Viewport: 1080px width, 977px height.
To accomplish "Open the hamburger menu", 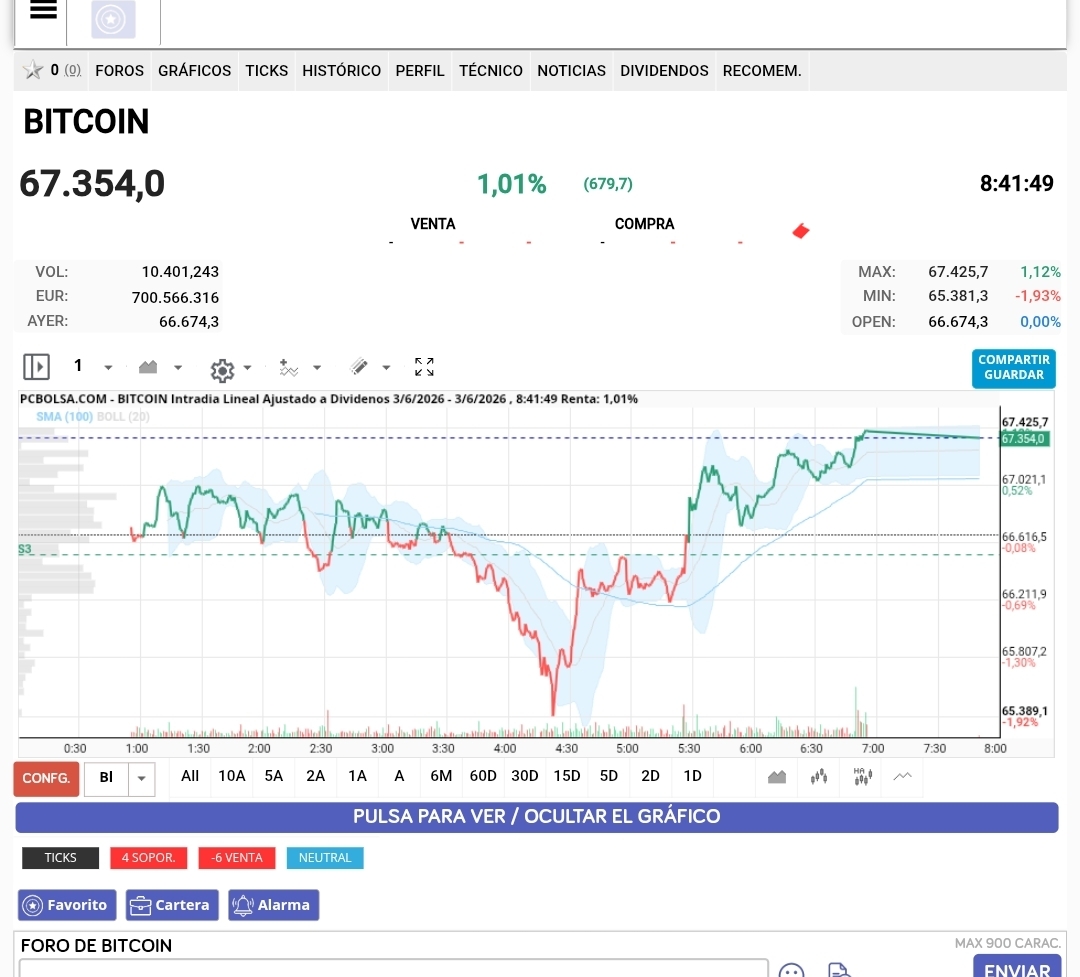I will point(43,10).
